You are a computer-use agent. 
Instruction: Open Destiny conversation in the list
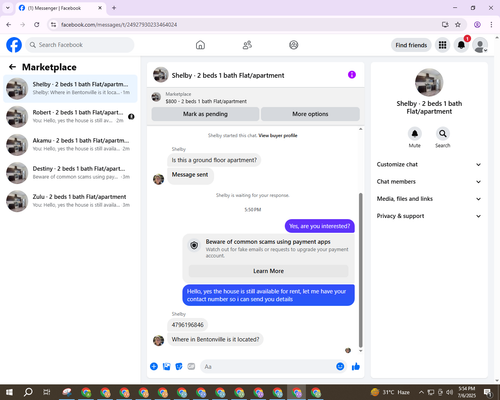coord(70,173)
